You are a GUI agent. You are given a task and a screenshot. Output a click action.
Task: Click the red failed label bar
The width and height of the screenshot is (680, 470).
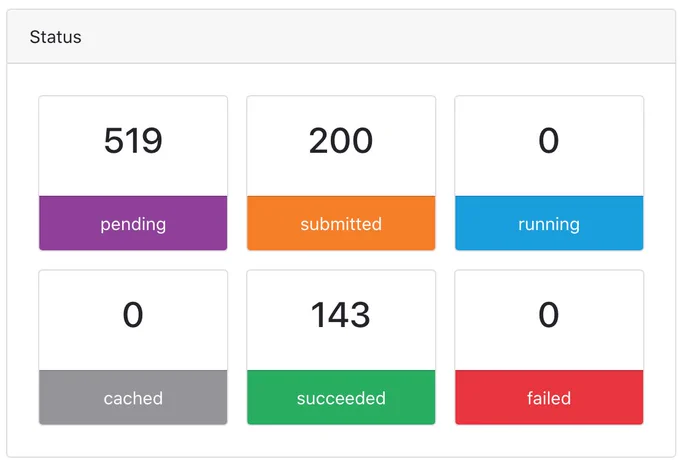click(549, 397)
